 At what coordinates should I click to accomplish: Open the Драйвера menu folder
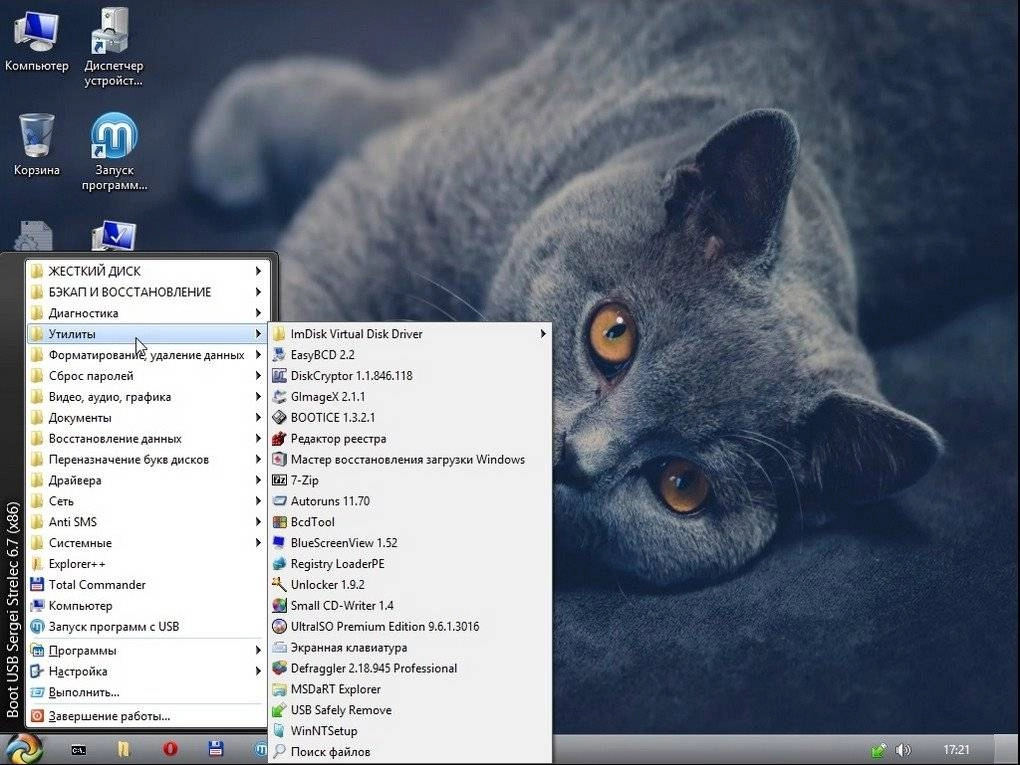(146, 480)
